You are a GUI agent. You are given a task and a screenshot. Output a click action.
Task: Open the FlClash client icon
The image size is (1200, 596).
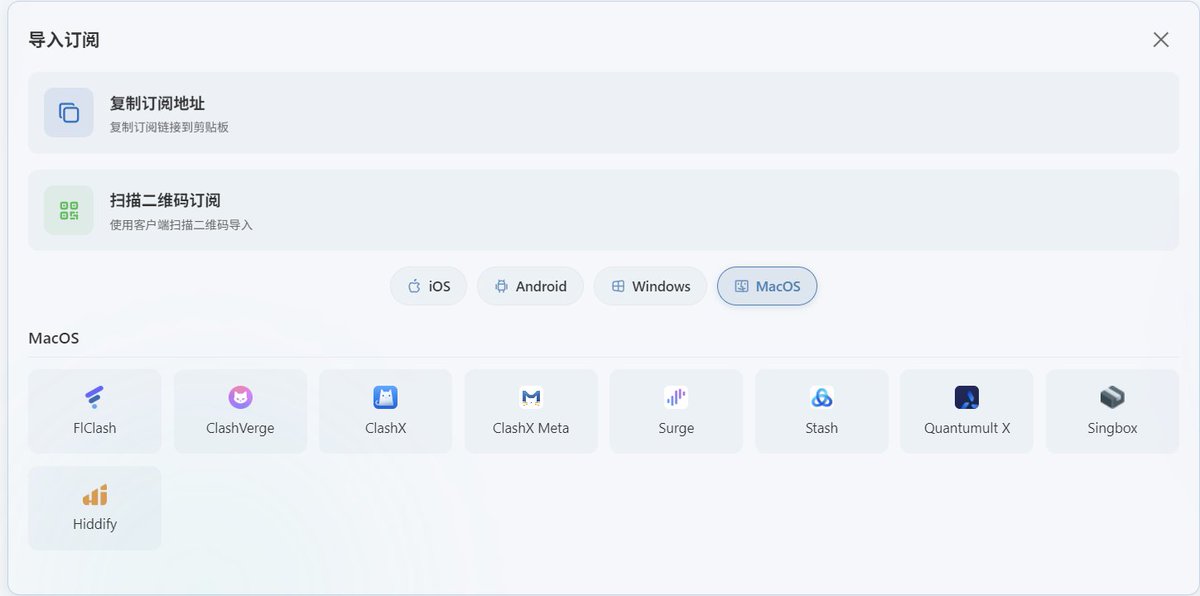95,397
